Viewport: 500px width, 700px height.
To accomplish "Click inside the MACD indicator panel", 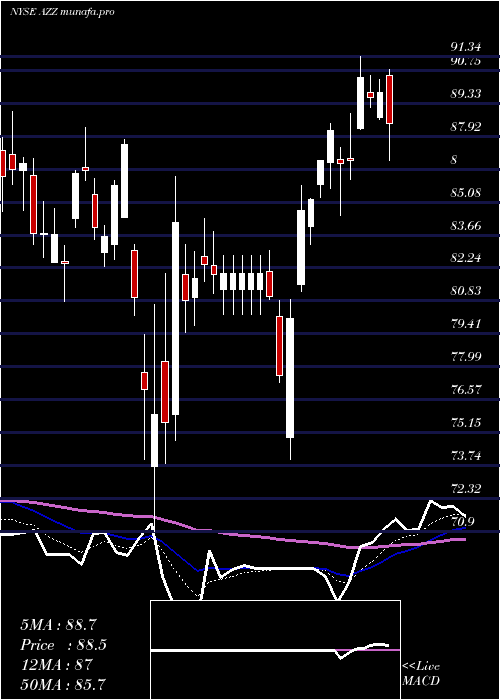I will pos(275,650).
